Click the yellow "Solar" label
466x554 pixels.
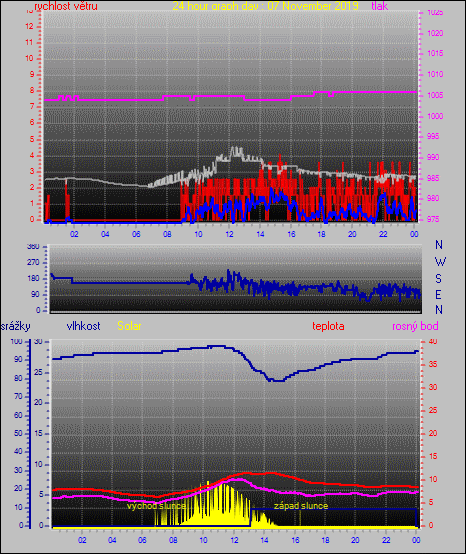tap(129, 326)
